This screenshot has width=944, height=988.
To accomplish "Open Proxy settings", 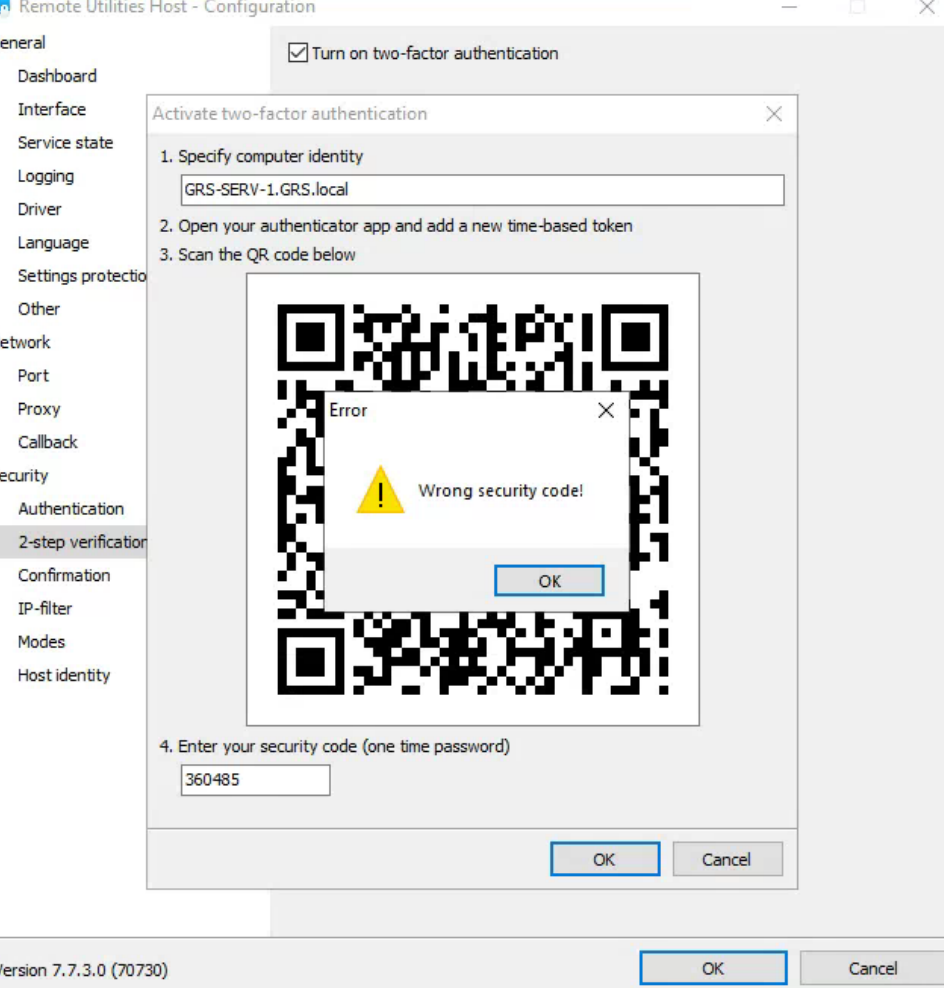I will coord(39,410).
